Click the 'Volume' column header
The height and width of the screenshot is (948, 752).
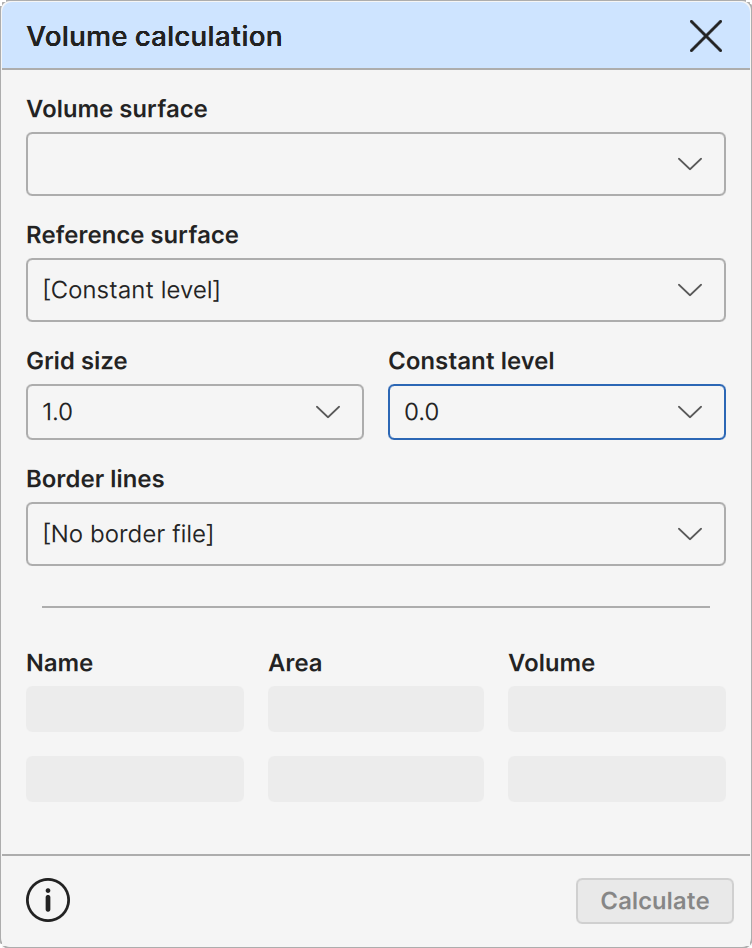point(551,663)
